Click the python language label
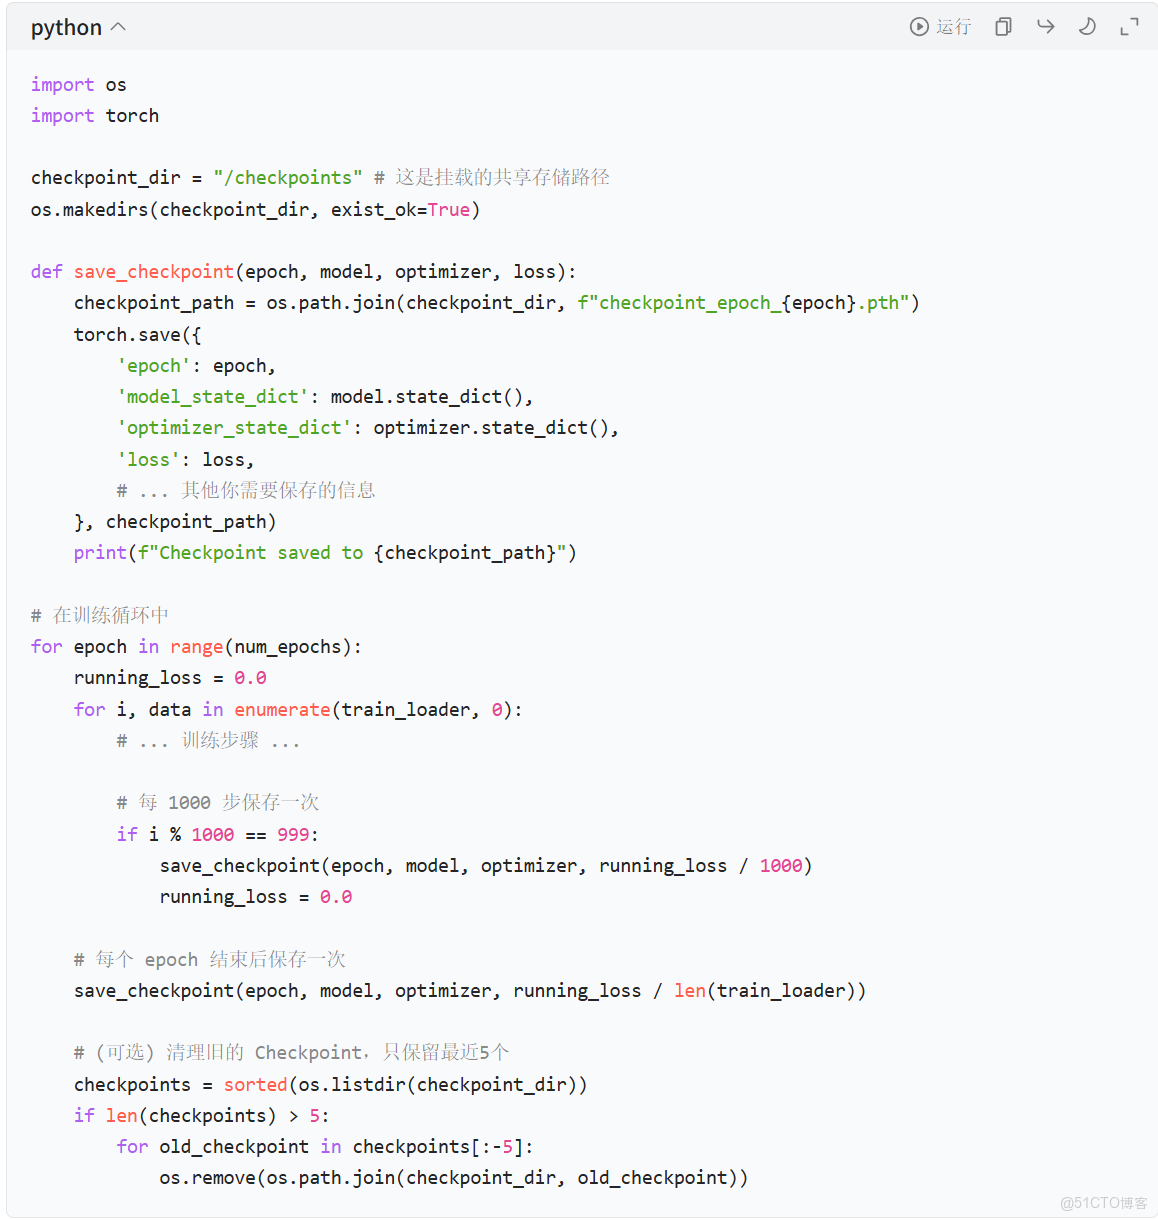The width and height of the screenshot is (1158, 1220). 66,28
